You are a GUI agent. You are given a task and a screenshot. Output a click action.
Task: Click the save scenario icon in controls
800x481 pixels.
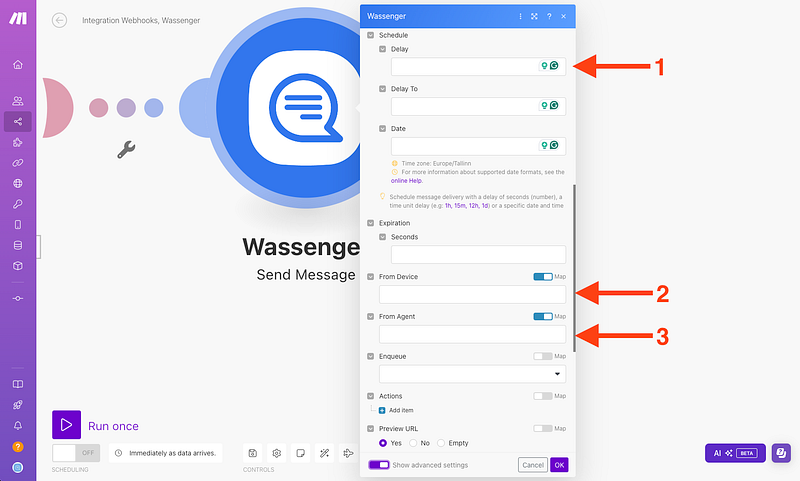(x=253, y=453)
